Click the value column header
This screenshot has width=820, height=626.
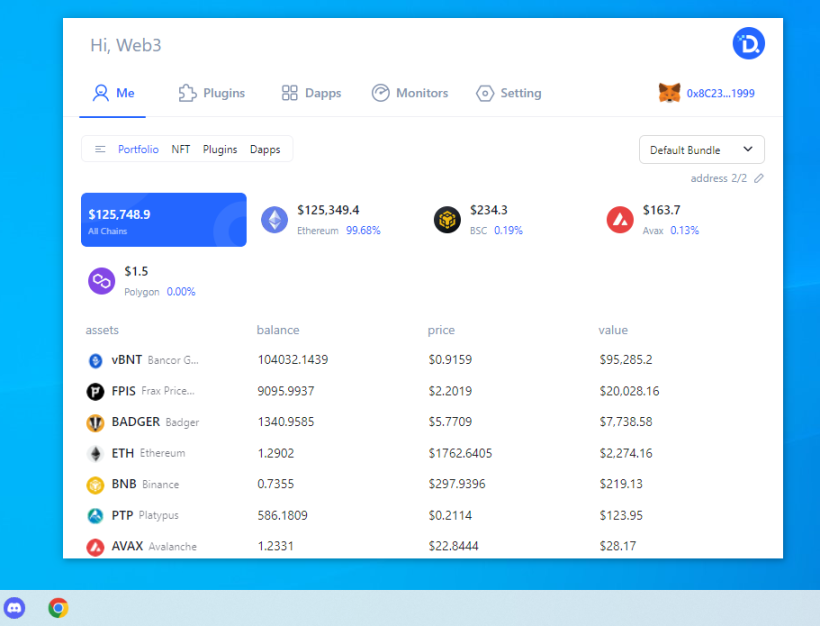613,330
